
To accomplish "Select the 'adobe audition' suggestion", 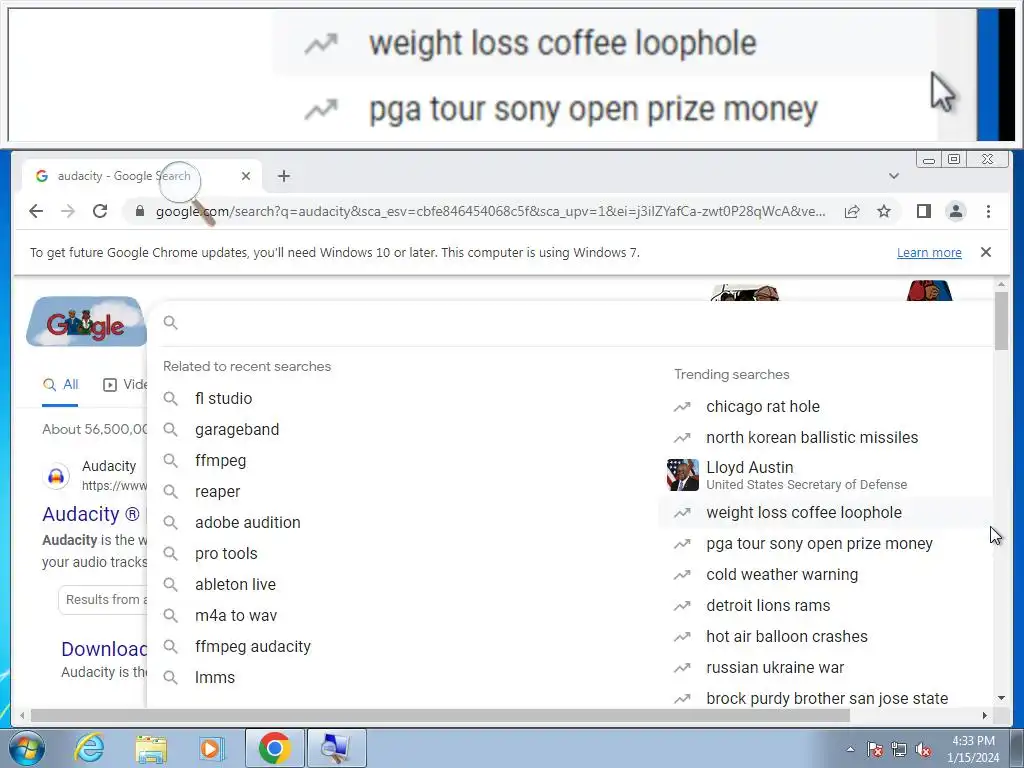I will click(248, 522).
